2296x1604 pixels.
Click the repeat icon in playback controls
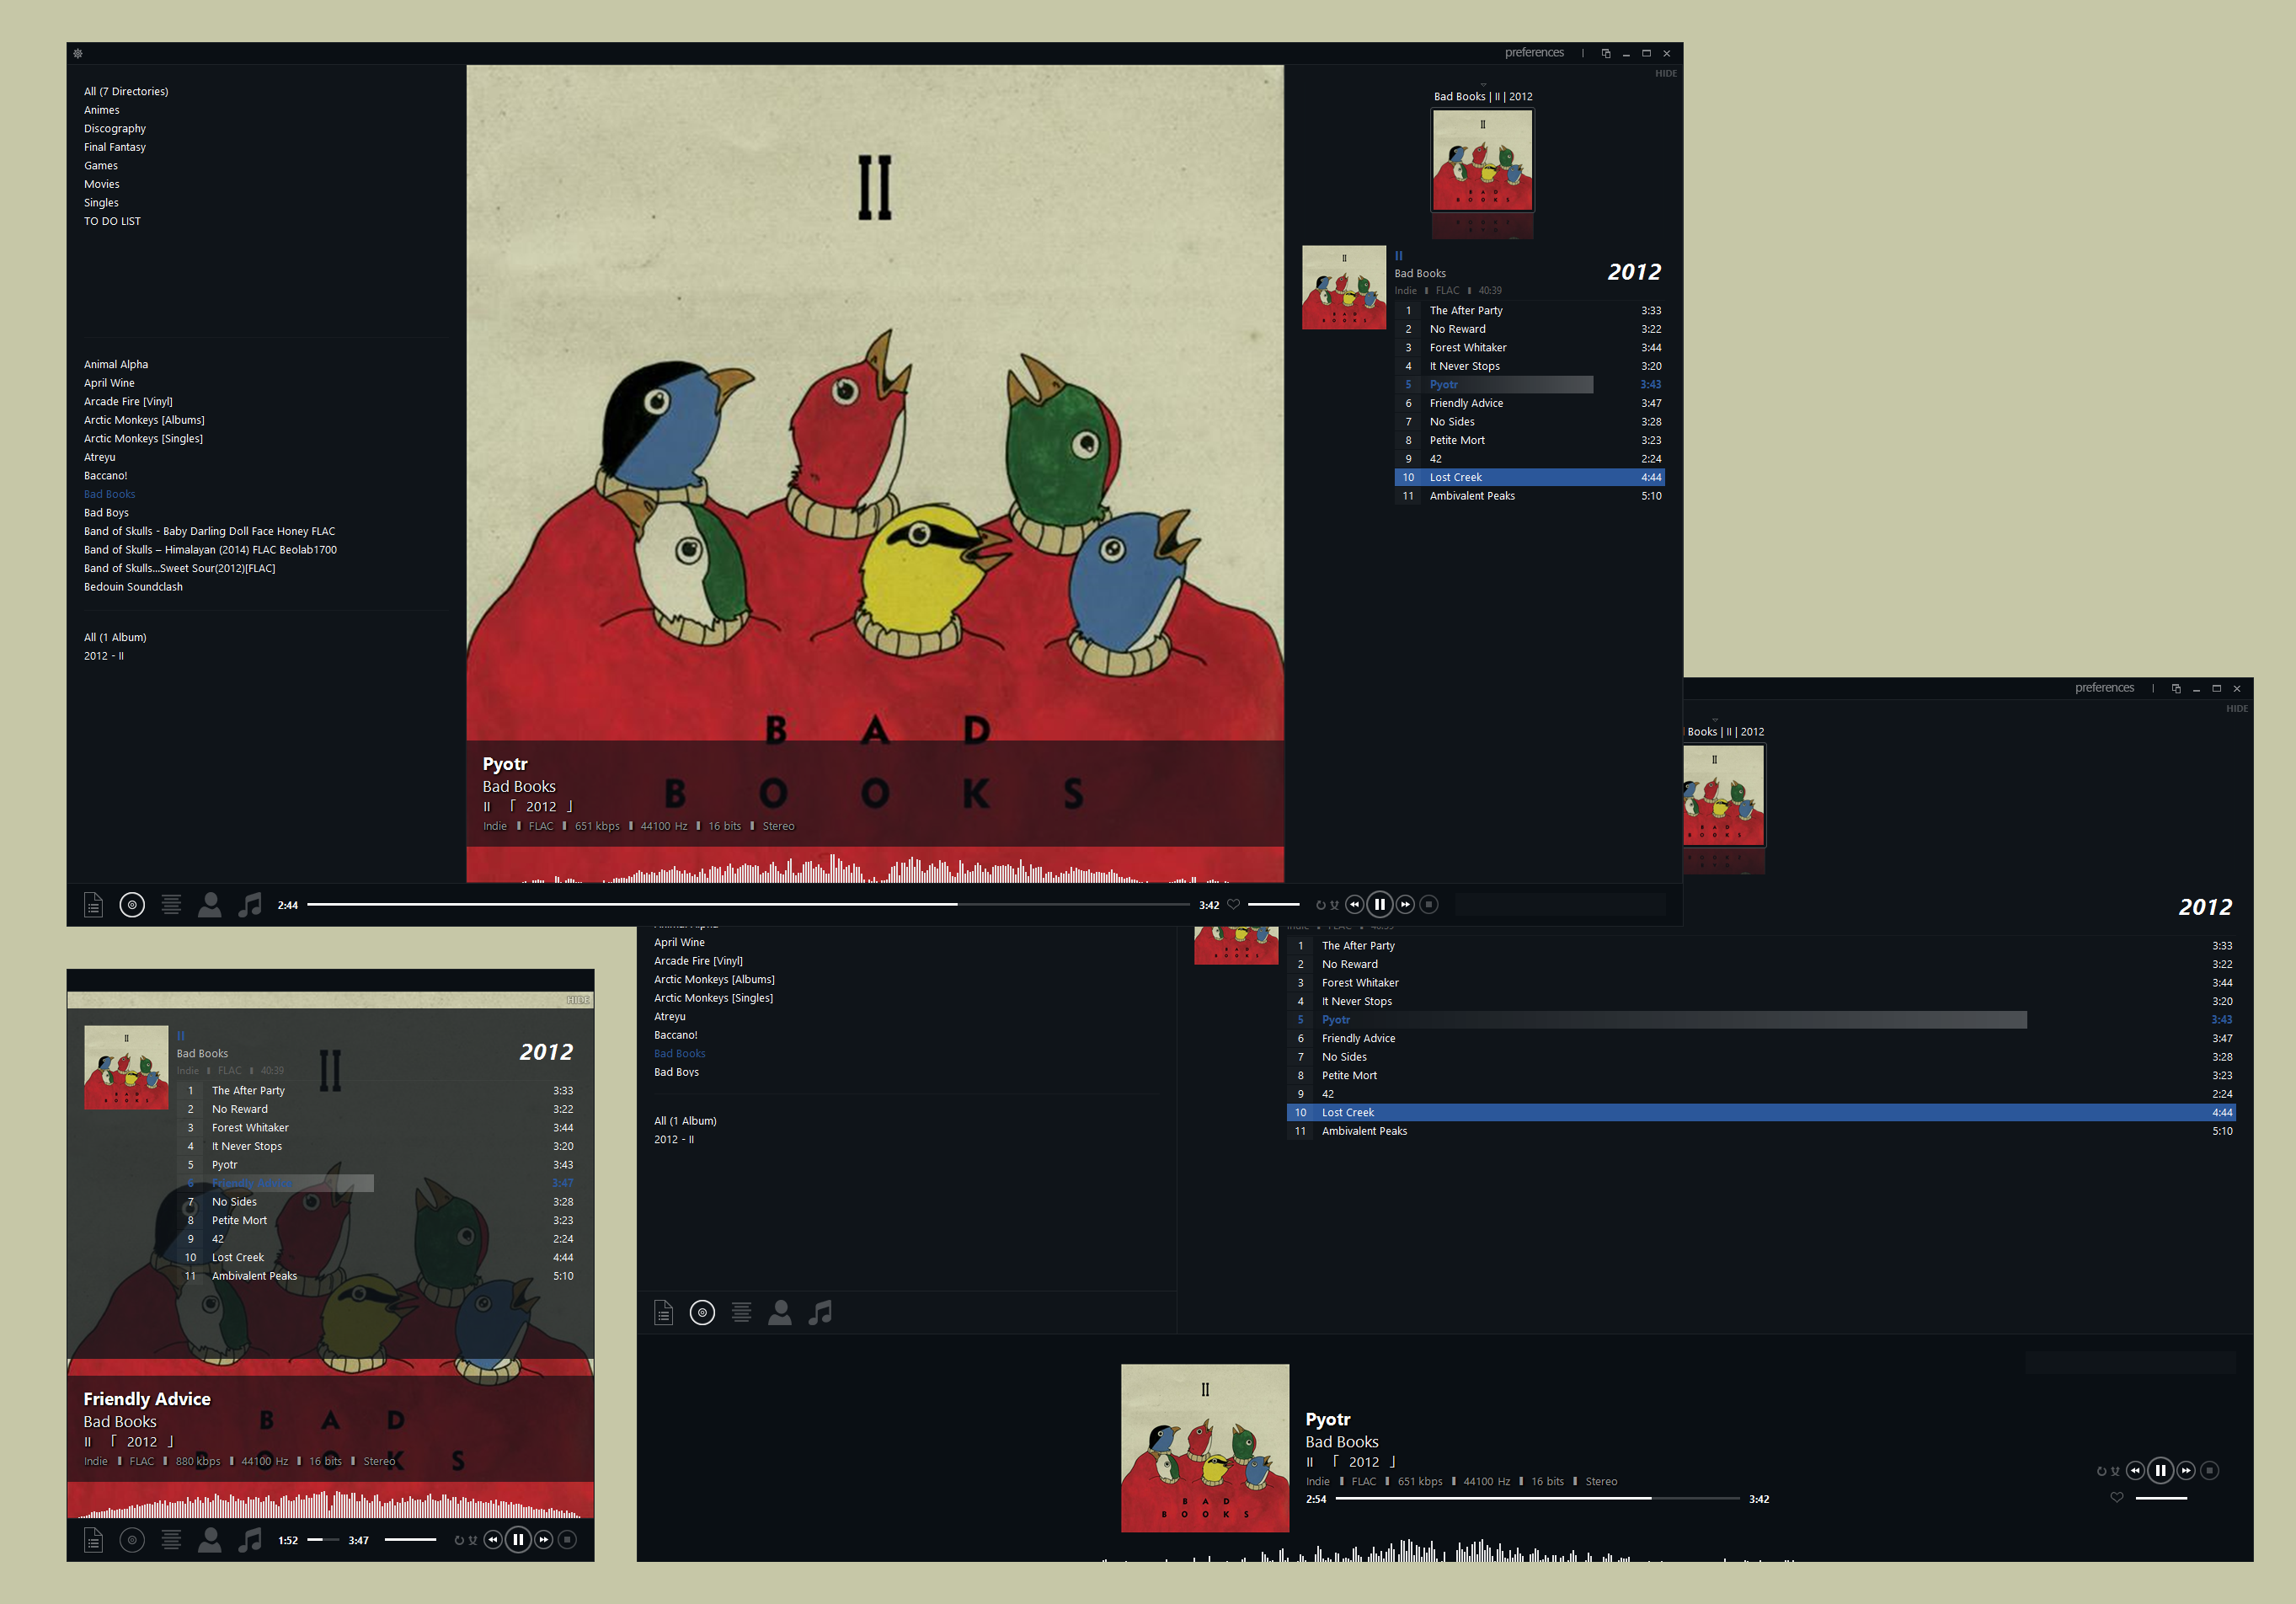click(1319, 904)
